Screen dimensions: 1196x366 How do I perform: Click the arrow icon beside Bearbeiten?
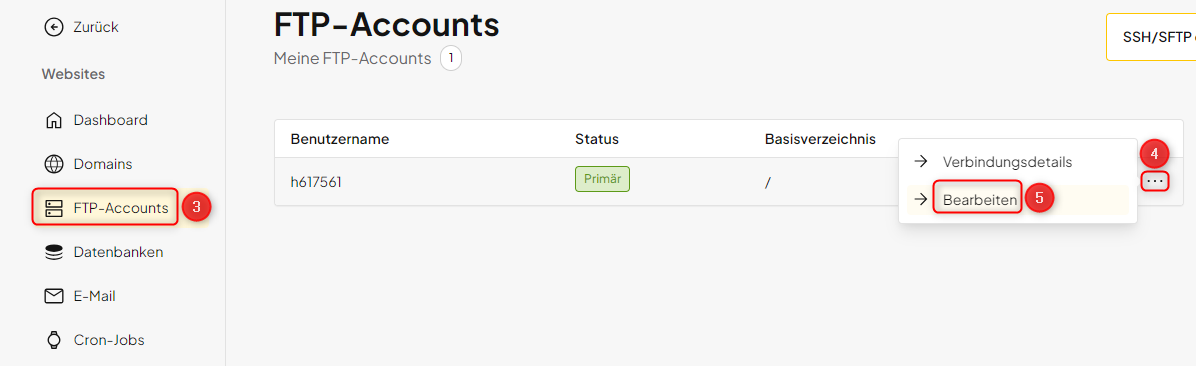point(921,200)
